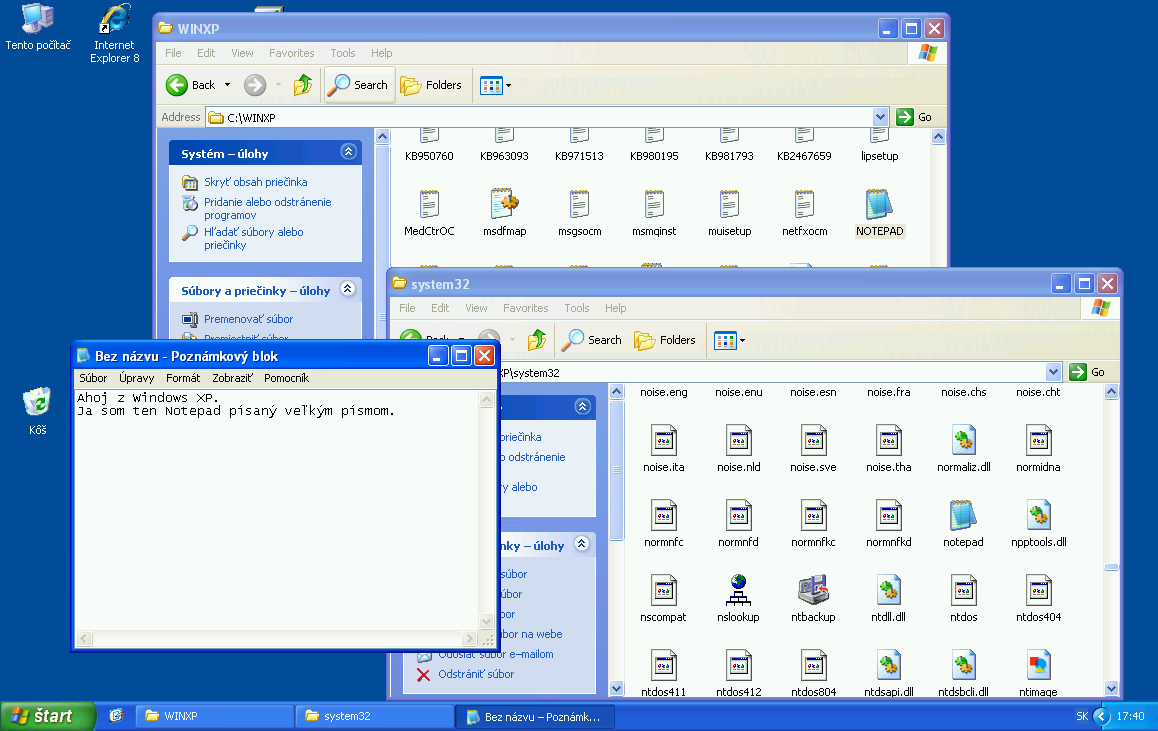The width and height of the screenshot is (1158, 731).
Task: Open the NOTEPAD file icon in WINXP folder
Action: pos(879,205)
